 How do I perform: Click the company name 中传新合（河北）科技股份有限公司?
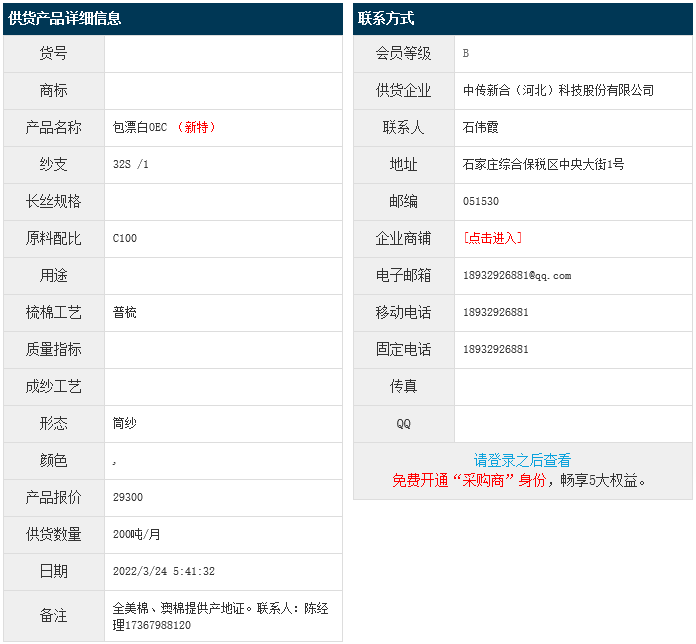tap(558, 90)
